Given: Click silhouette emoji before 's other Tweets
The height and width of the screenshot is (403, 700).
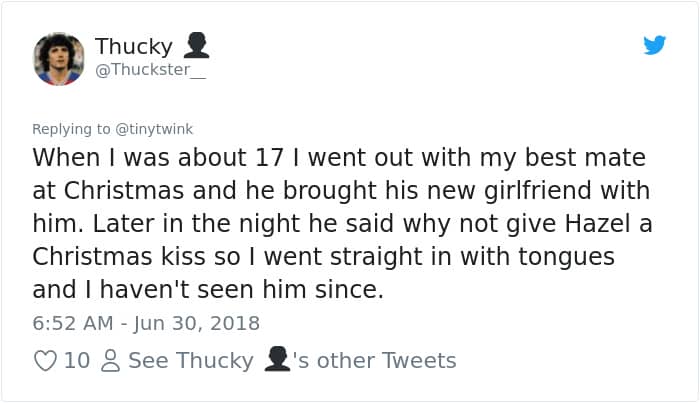Looking at the screenshot, I should point(277,359).
